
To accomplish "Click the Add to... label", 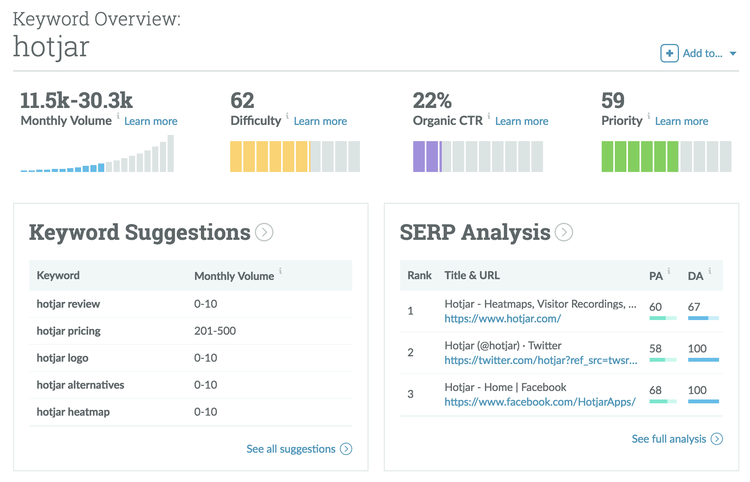I will point(702,53).
